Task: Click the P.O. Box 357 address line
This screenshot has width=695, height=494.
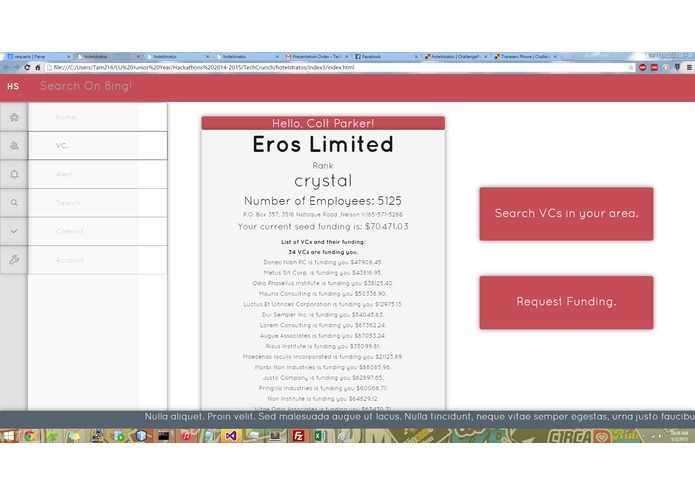Action: (x=323, y=214)
